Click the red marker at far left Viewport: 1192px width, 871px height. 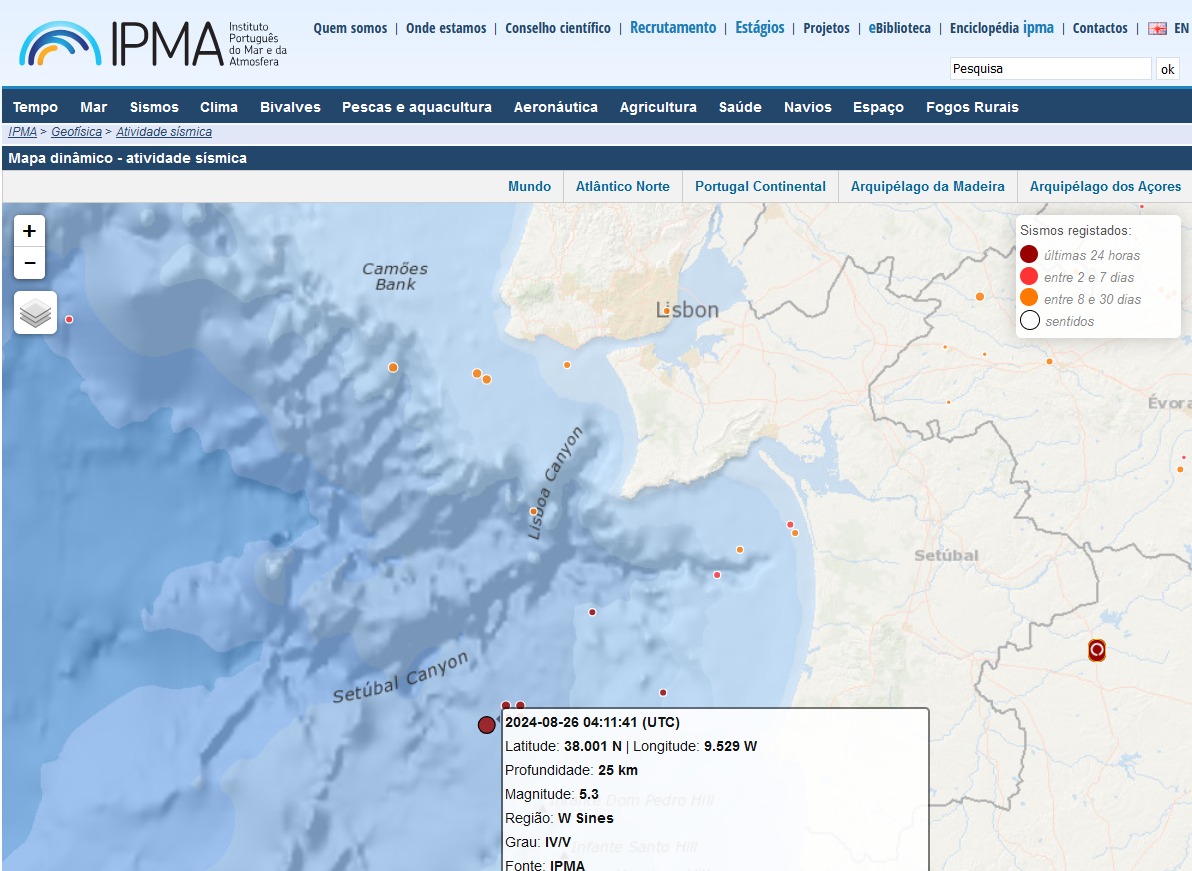69,319
